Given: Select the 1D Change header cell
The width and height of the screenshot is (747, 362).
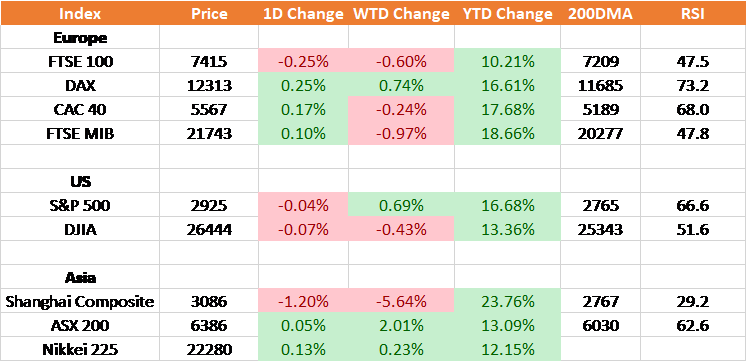Looking at the screenshot, I should point(303,13).
